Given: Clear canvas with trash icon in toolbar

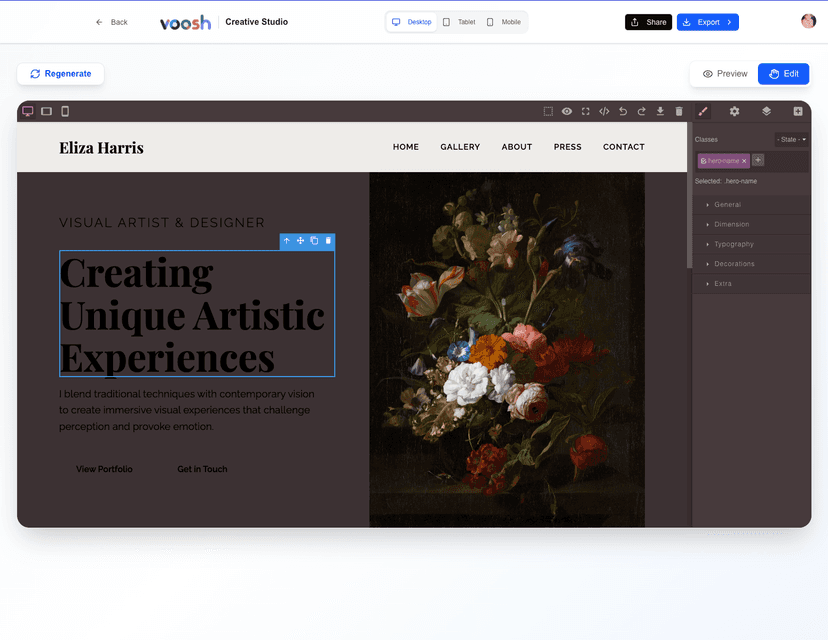Looking at the screenshot, I should pos(679,111).
